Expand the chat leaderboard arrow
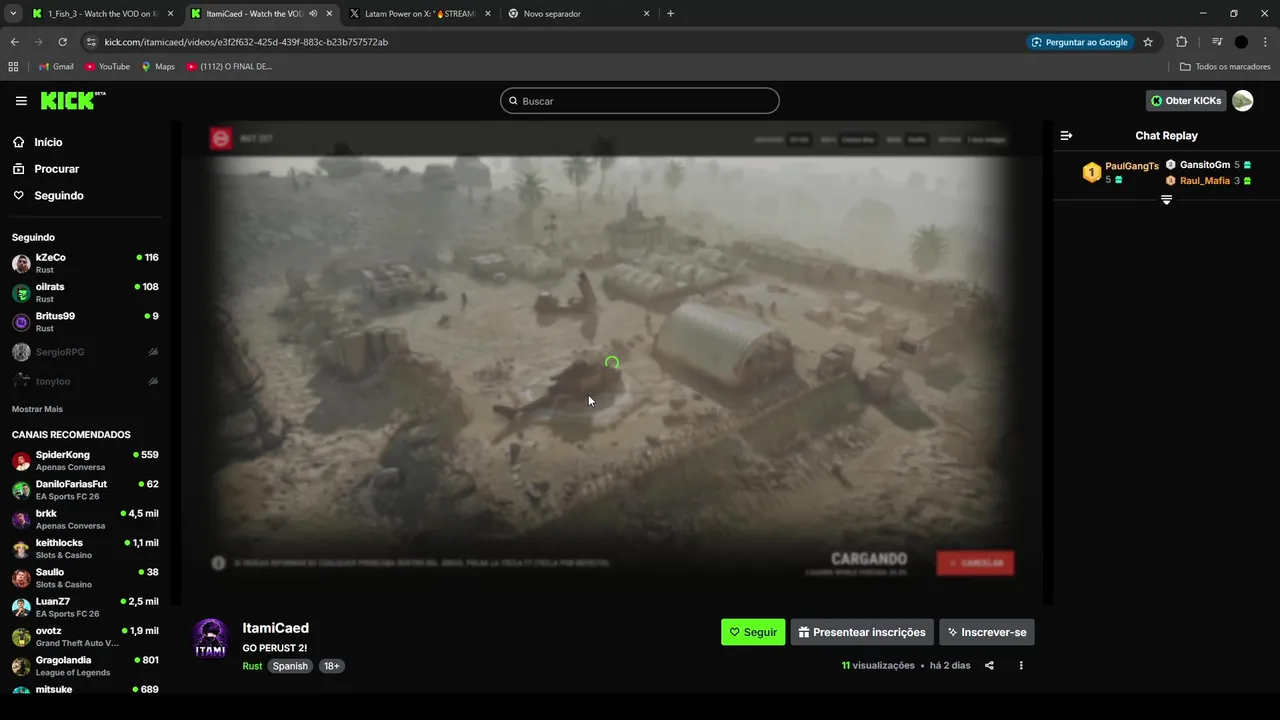1280x720 pixels. 1166,200
